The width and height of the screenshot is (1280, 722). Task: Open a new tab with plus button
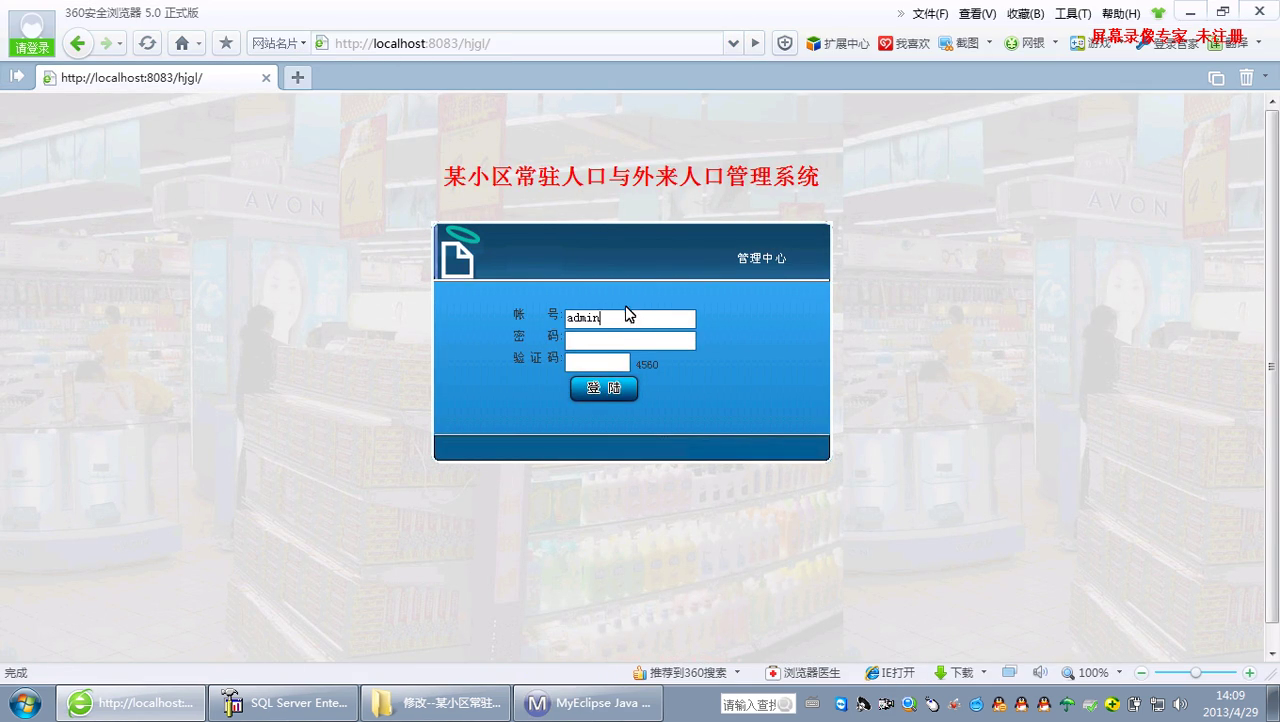(x=297, y=77)
